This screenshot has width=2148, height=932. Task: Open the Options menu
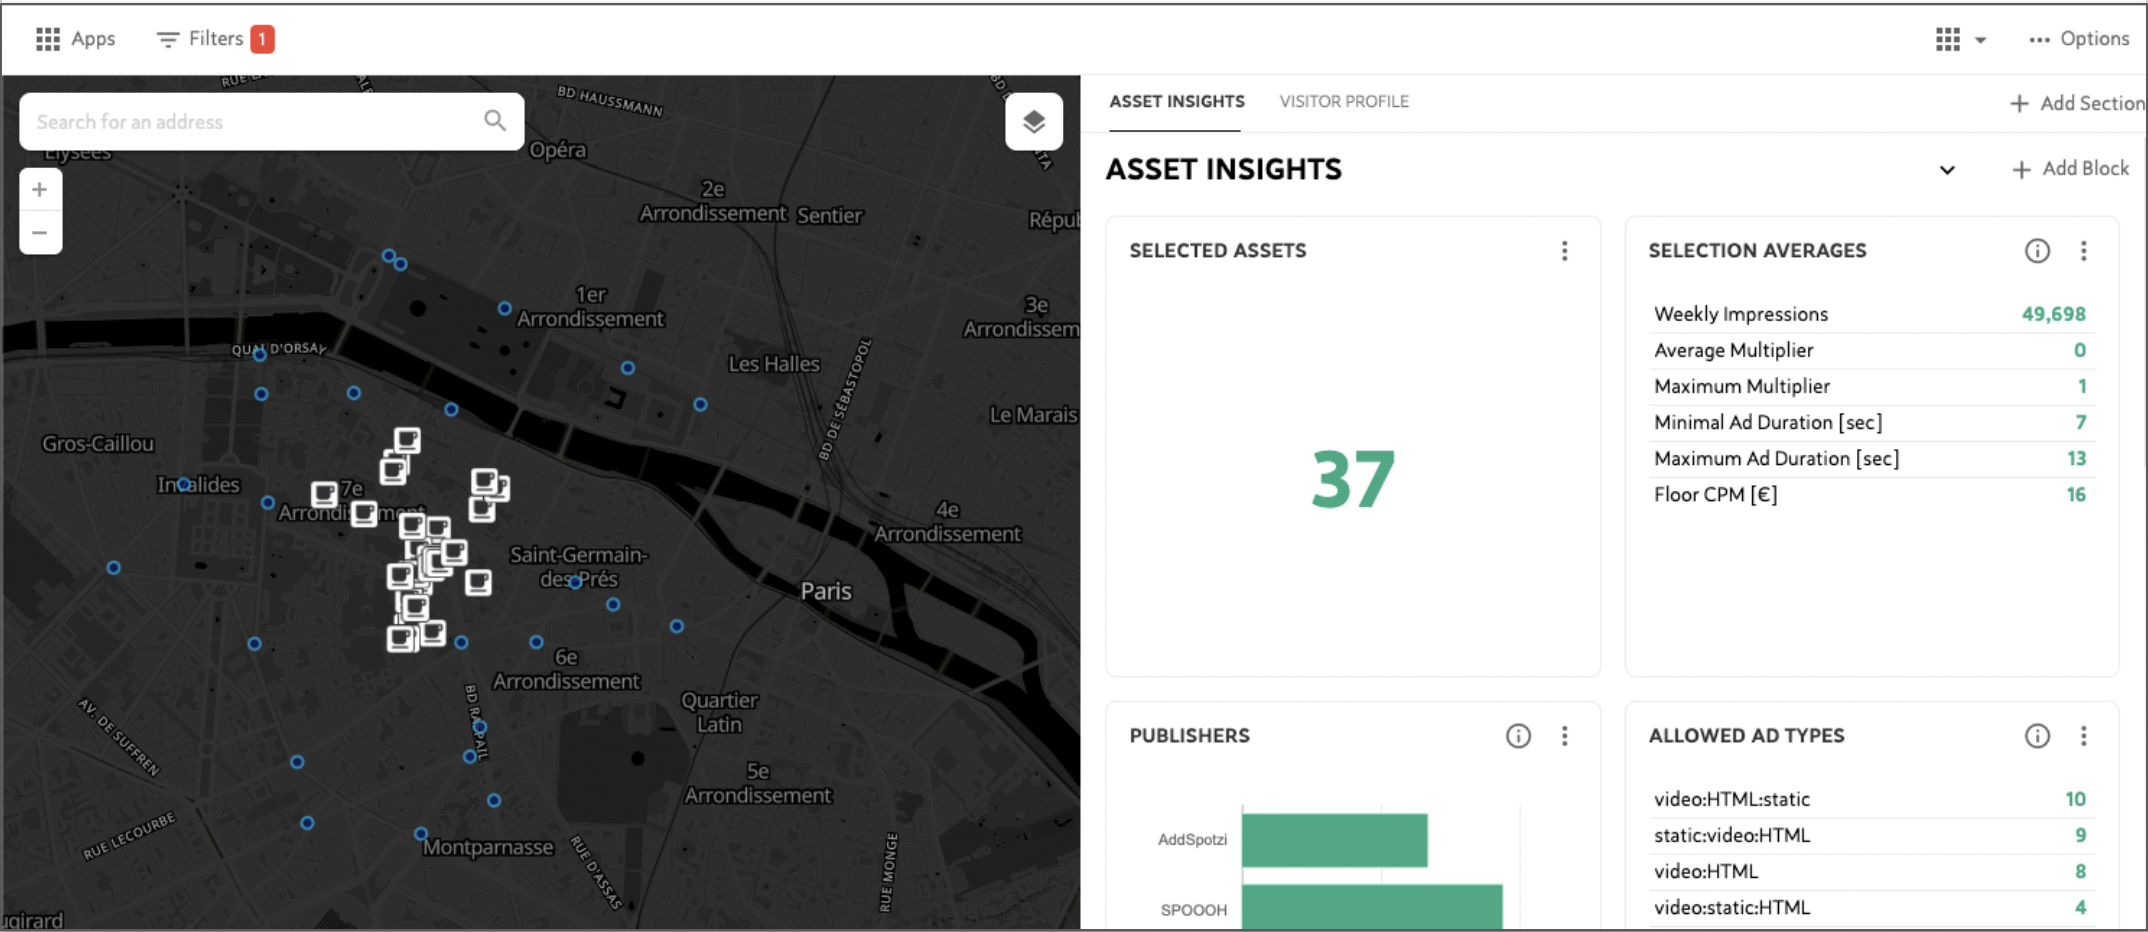2079,39
